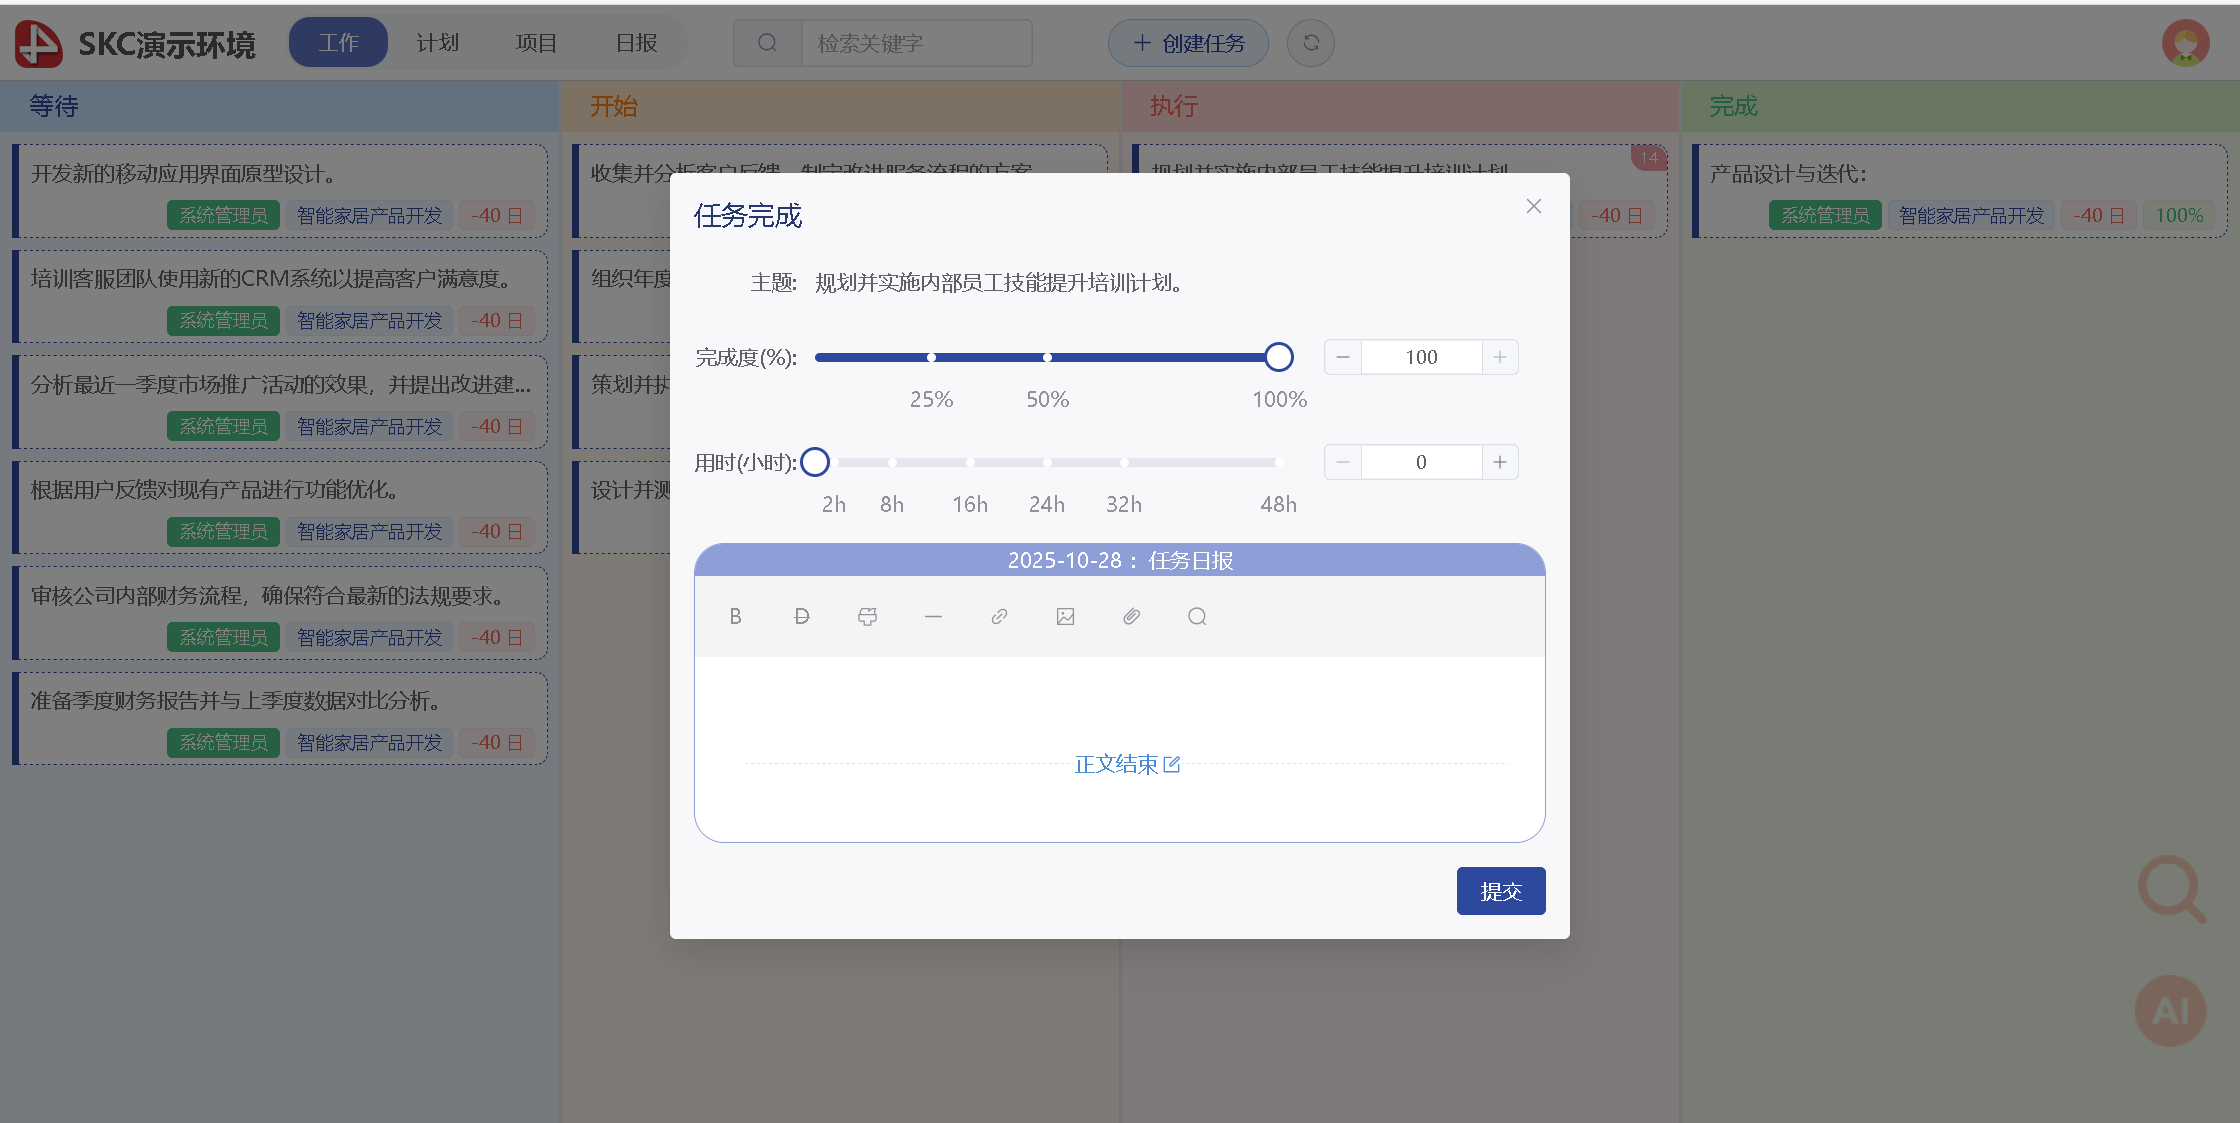Image resolution: width=2240 pixels, height=1123 pixels.
Task: Submit the task with the 提交 button
Action: [x=1500, y=890]
